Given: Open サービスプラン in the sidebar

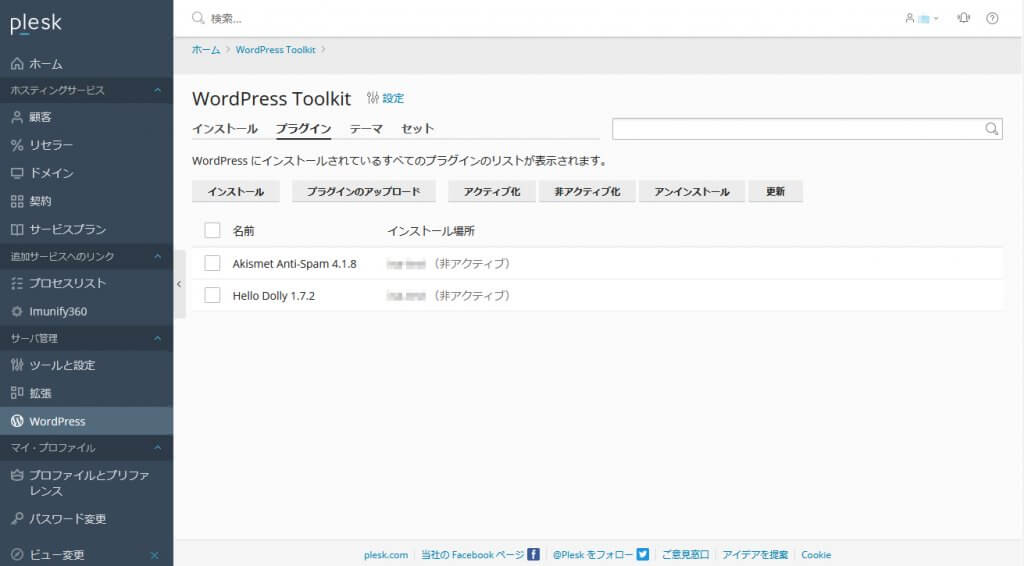Looking at the screenshot, I should click(86, 229).
